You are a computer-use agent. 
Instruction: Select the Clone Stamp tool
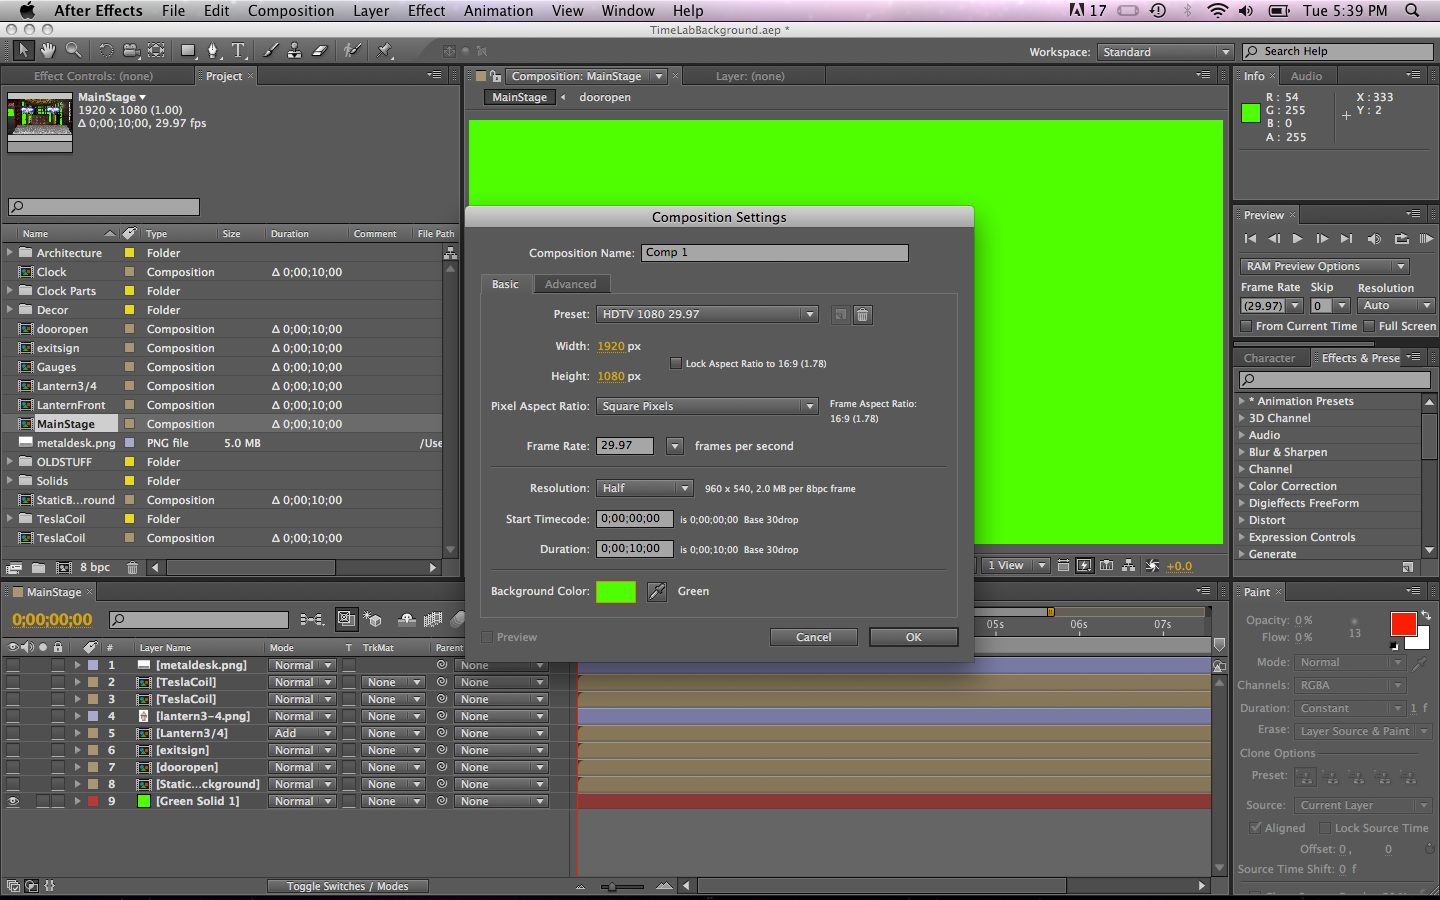tap(295, 50)
